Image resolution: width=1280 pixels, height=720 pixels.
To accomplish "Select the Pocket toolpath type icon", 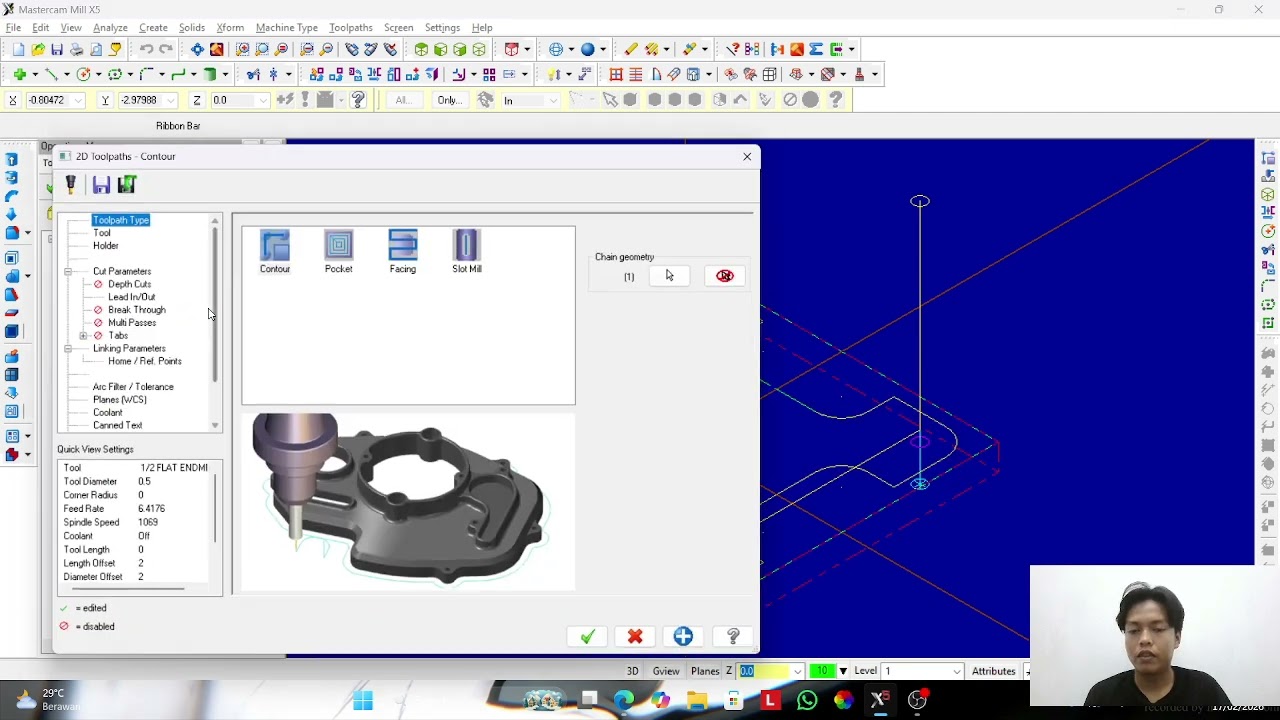I will (x=338, y=251).
